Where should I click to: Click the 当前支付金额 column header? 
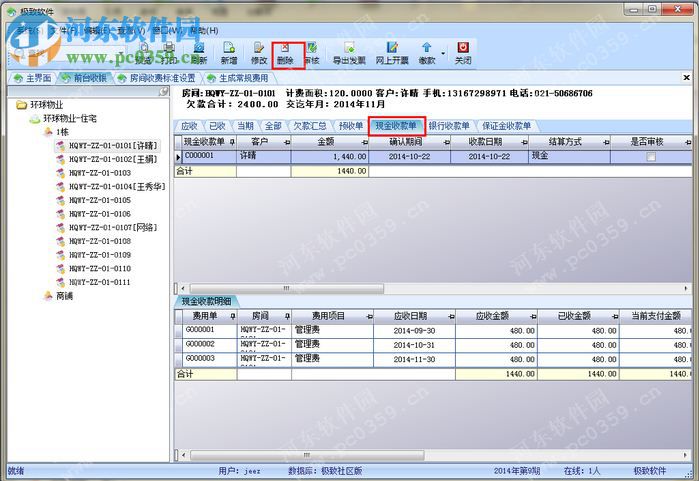click(x=656, y=316)
